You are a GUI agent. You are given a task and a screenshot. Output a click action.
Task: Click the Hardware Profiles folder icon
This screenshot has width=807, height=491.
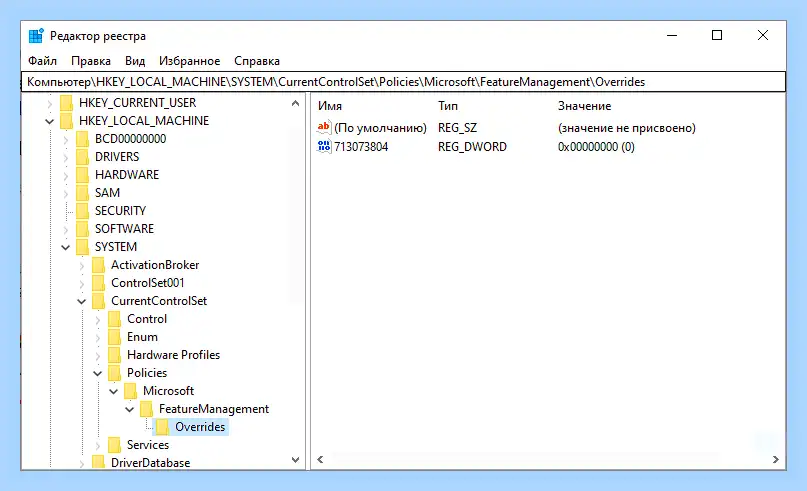click(x=114, y=355)
